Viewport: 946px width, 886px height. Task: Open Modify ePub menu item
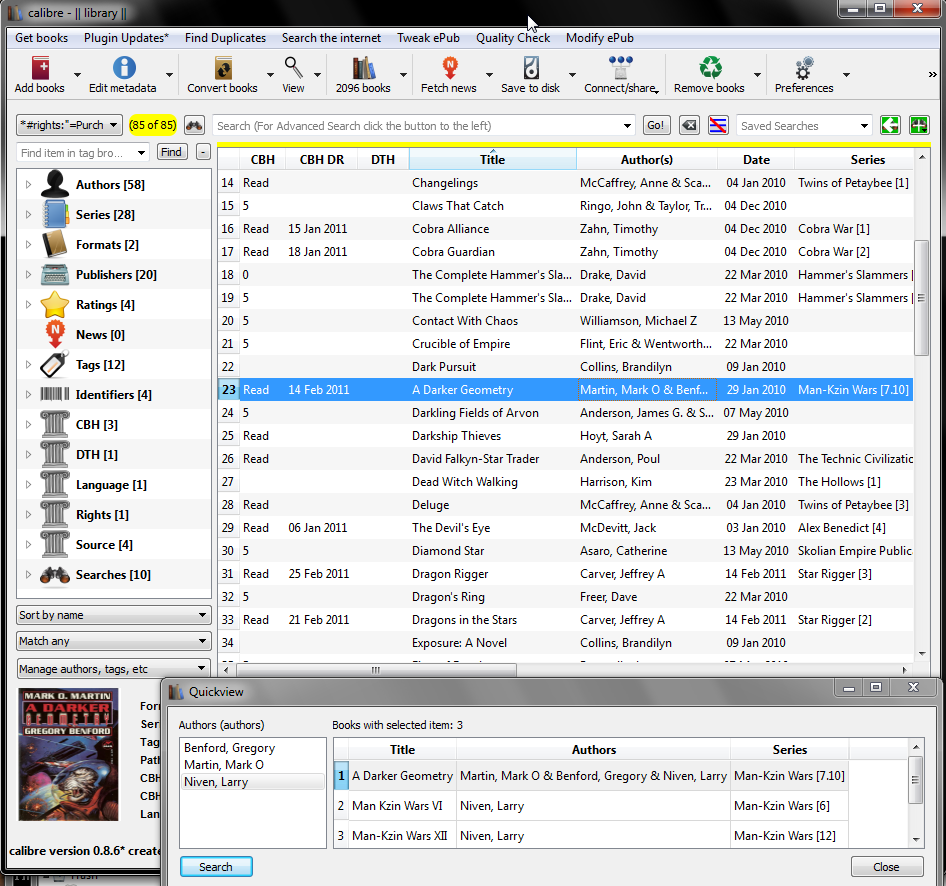[x=600, y=37]
